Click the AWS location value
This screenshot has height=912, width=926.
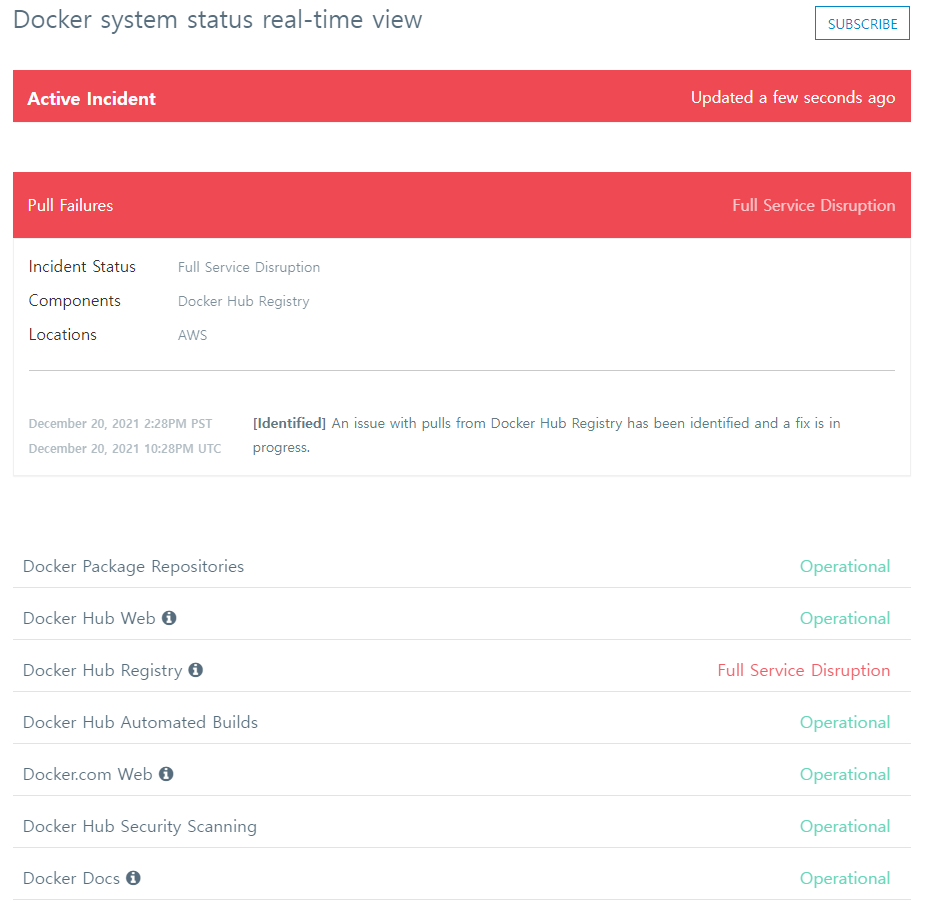(x=193, y=336)
